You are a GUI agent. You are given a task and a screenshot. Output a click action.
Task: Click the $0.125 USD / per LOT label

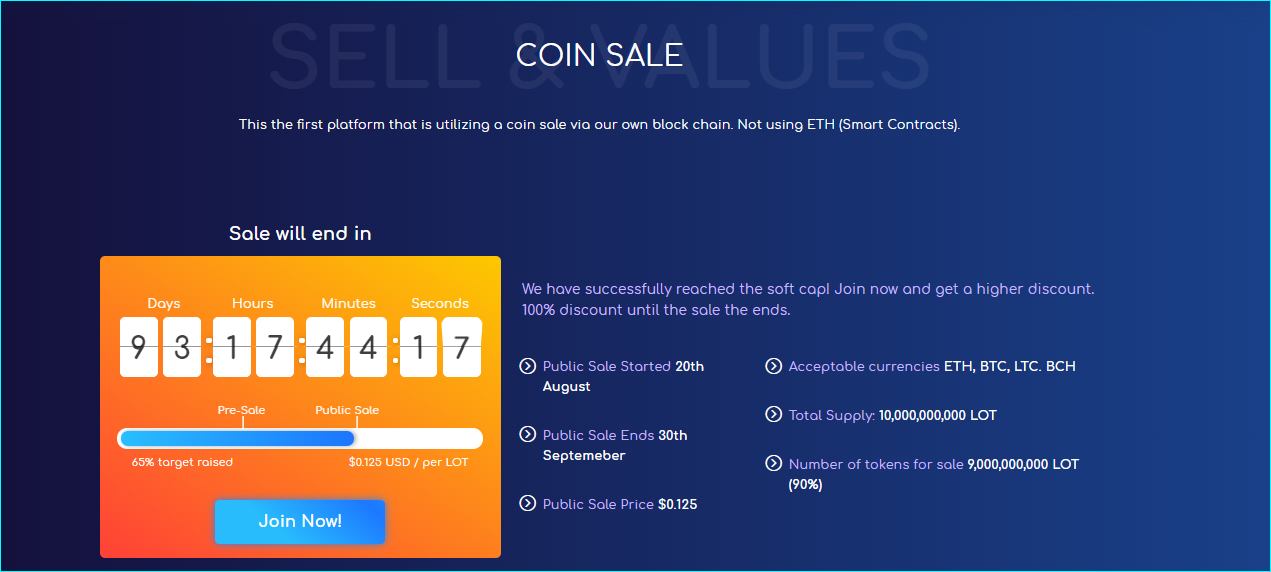tap(408, 462)
